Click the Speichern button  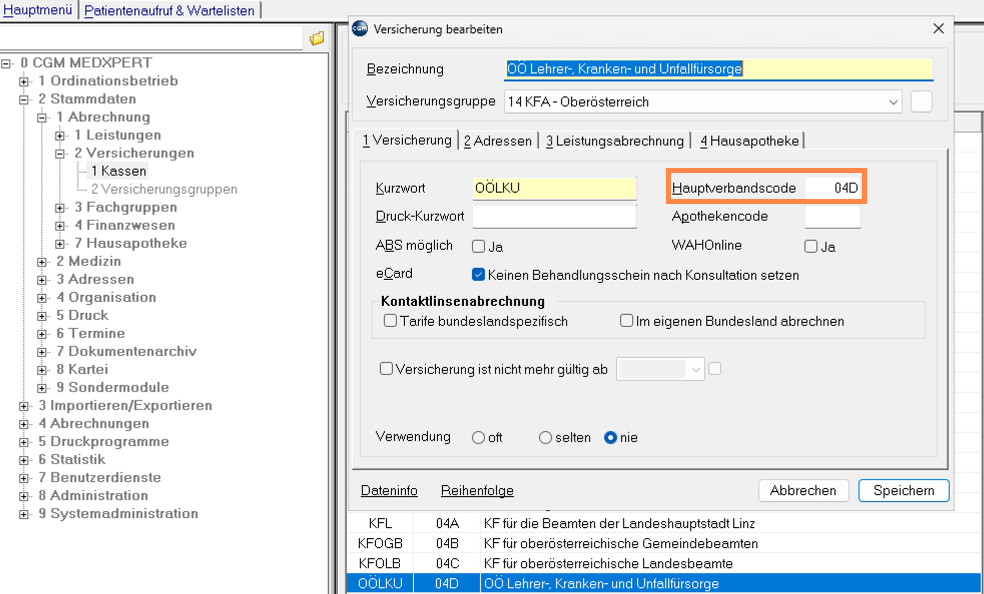click(903, 491)
